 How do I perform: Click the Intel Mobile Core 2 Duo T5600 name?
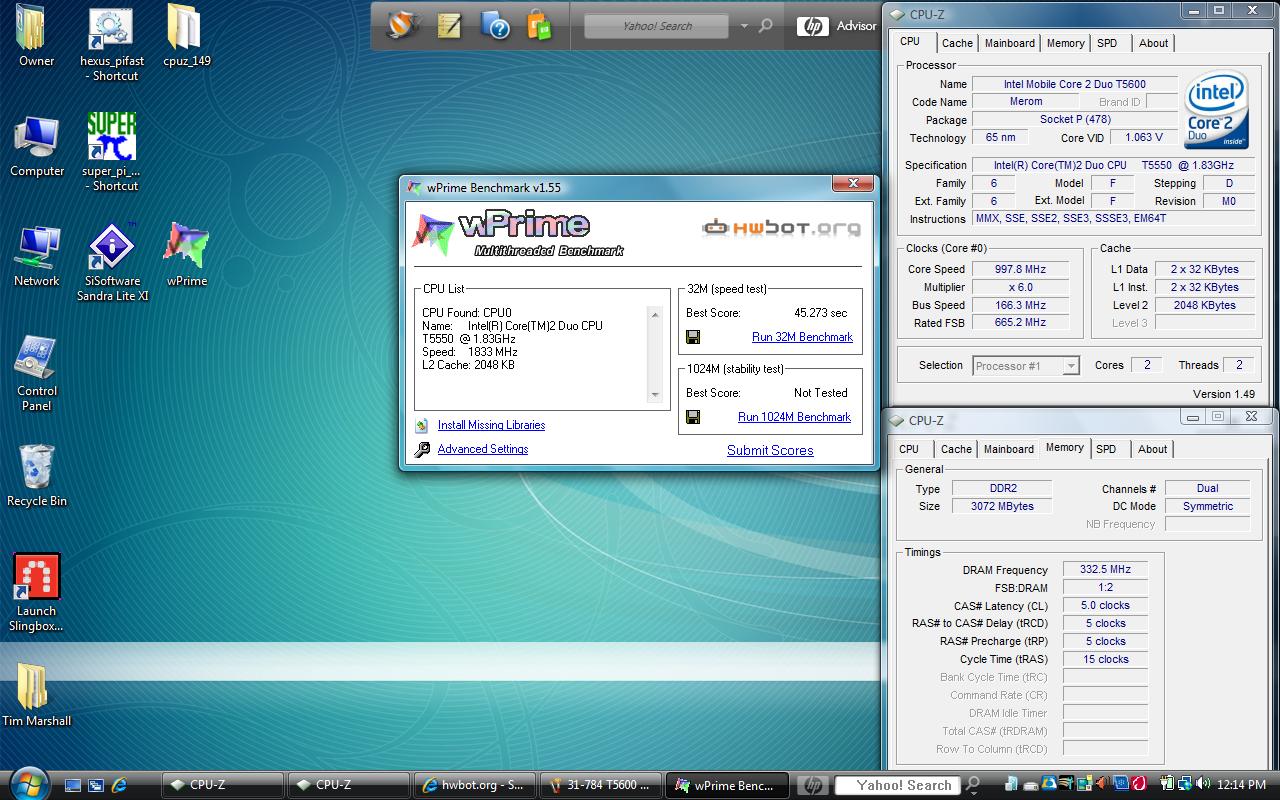(x=1075, y=84)
